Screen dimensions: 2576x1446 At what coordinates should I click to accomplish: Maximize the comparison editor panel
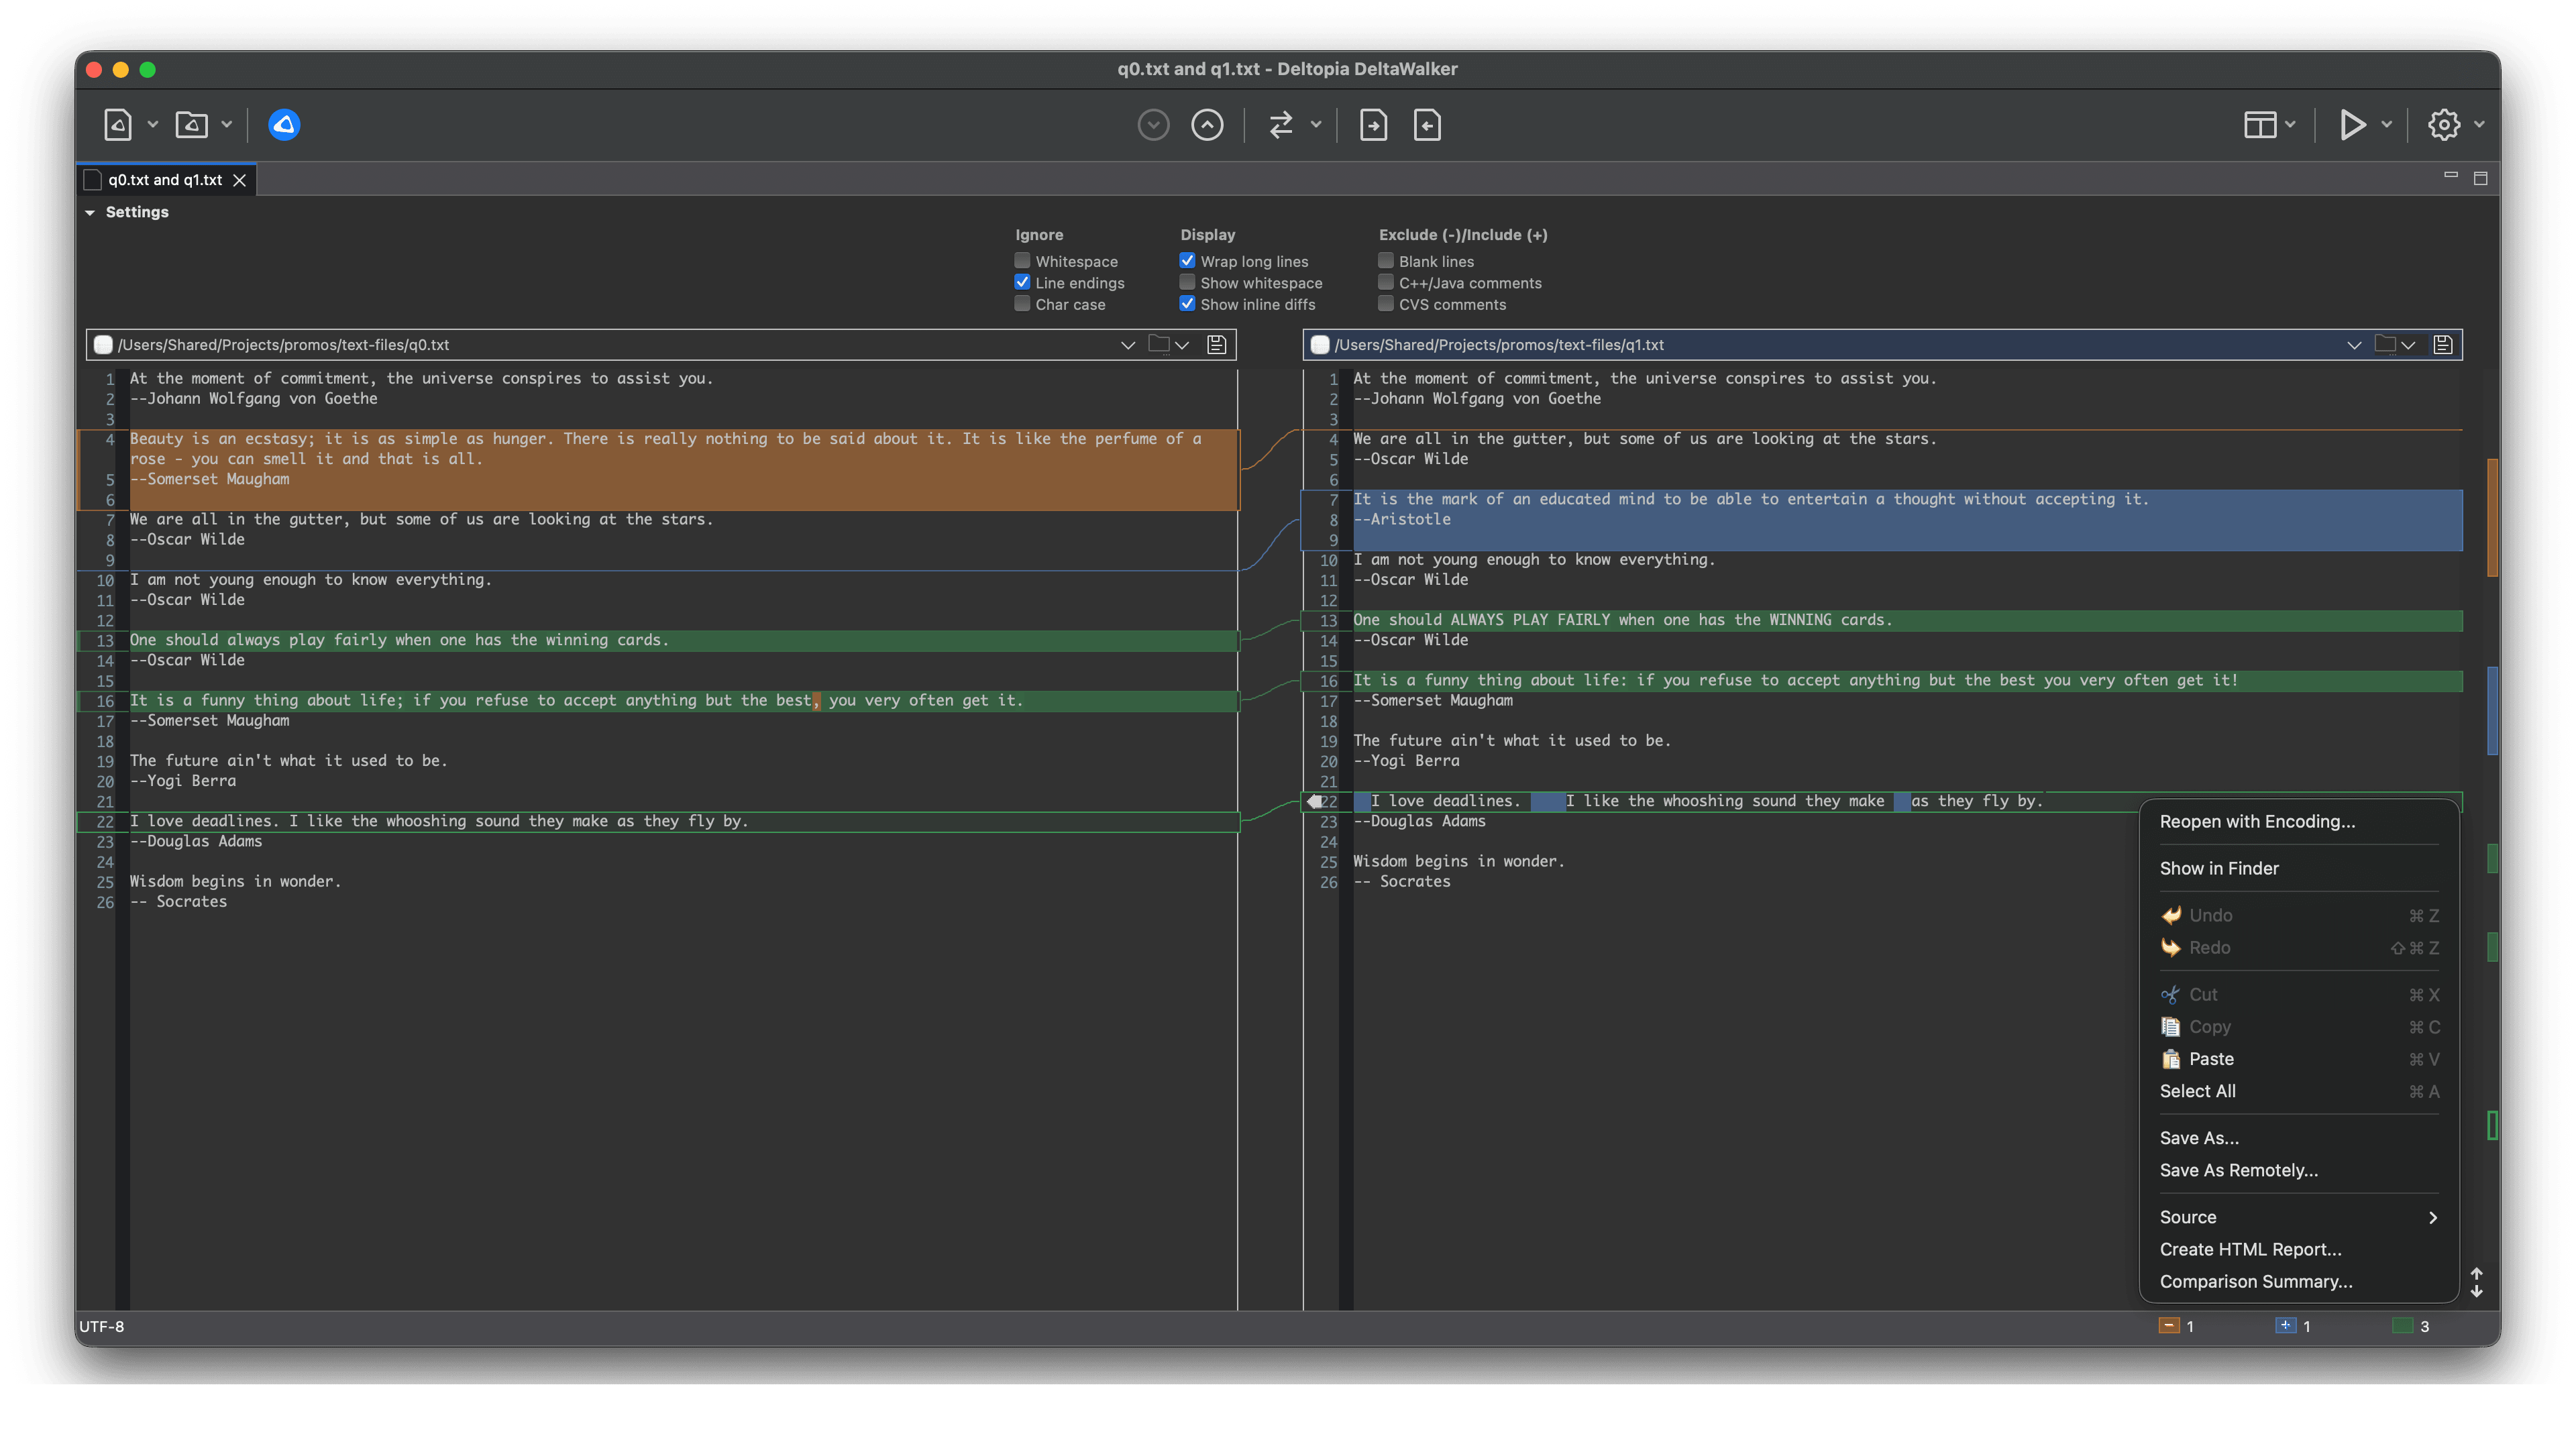2480,179
